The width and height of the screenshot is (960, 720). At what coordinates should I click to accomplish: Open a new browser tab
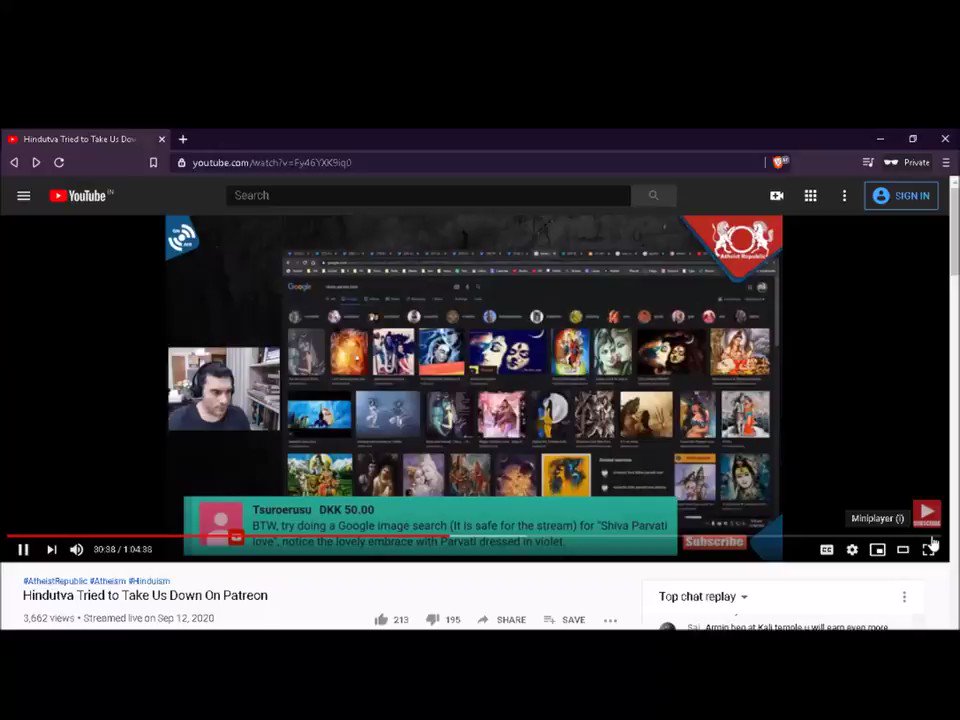coord(182,139)
